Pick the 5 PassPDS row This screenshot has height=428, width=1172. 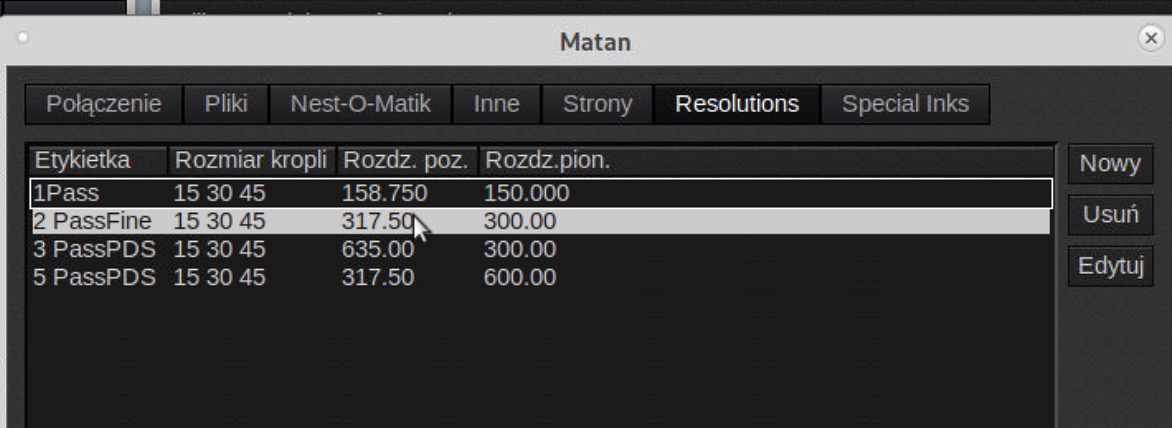(300, 276)
